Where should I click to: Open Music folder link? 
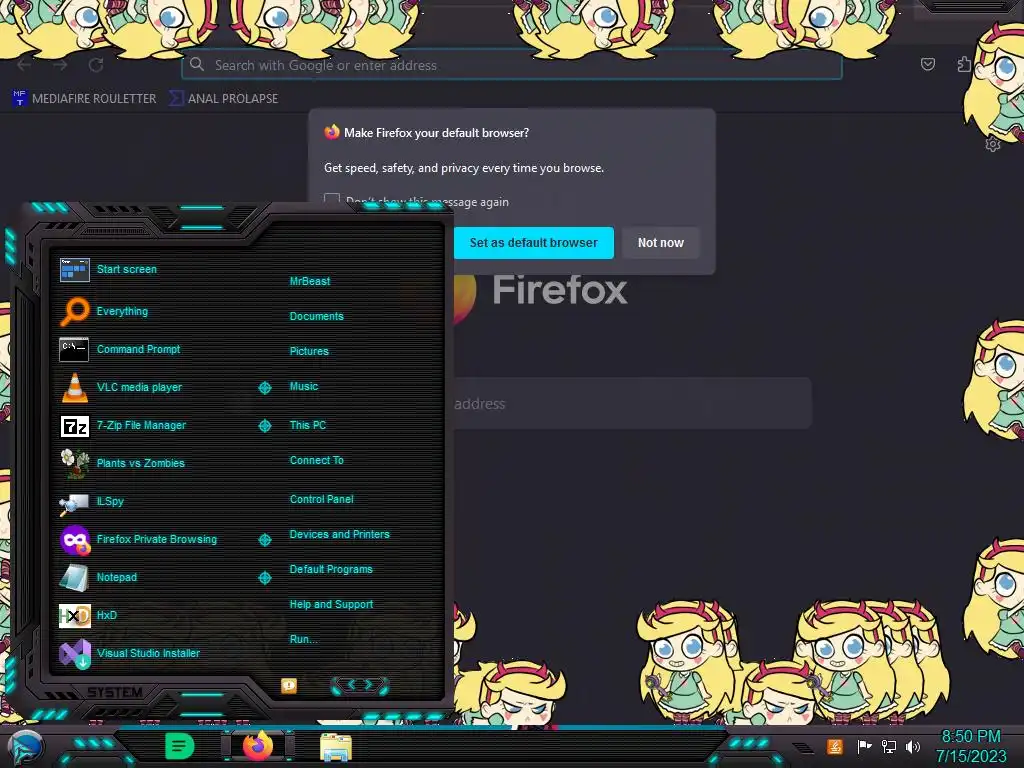[304, 387]
